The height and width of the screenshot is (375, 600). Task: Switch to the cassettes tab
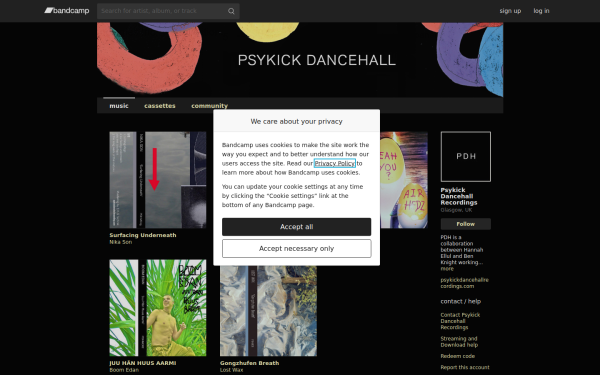160,106
